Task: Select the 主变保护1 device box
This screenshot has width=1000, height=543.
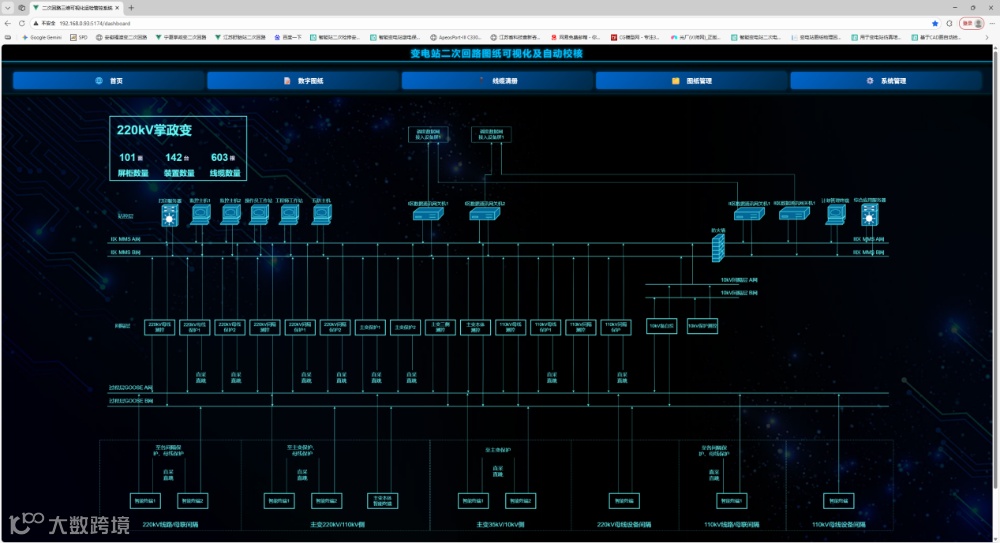Action: coord(370,327)
